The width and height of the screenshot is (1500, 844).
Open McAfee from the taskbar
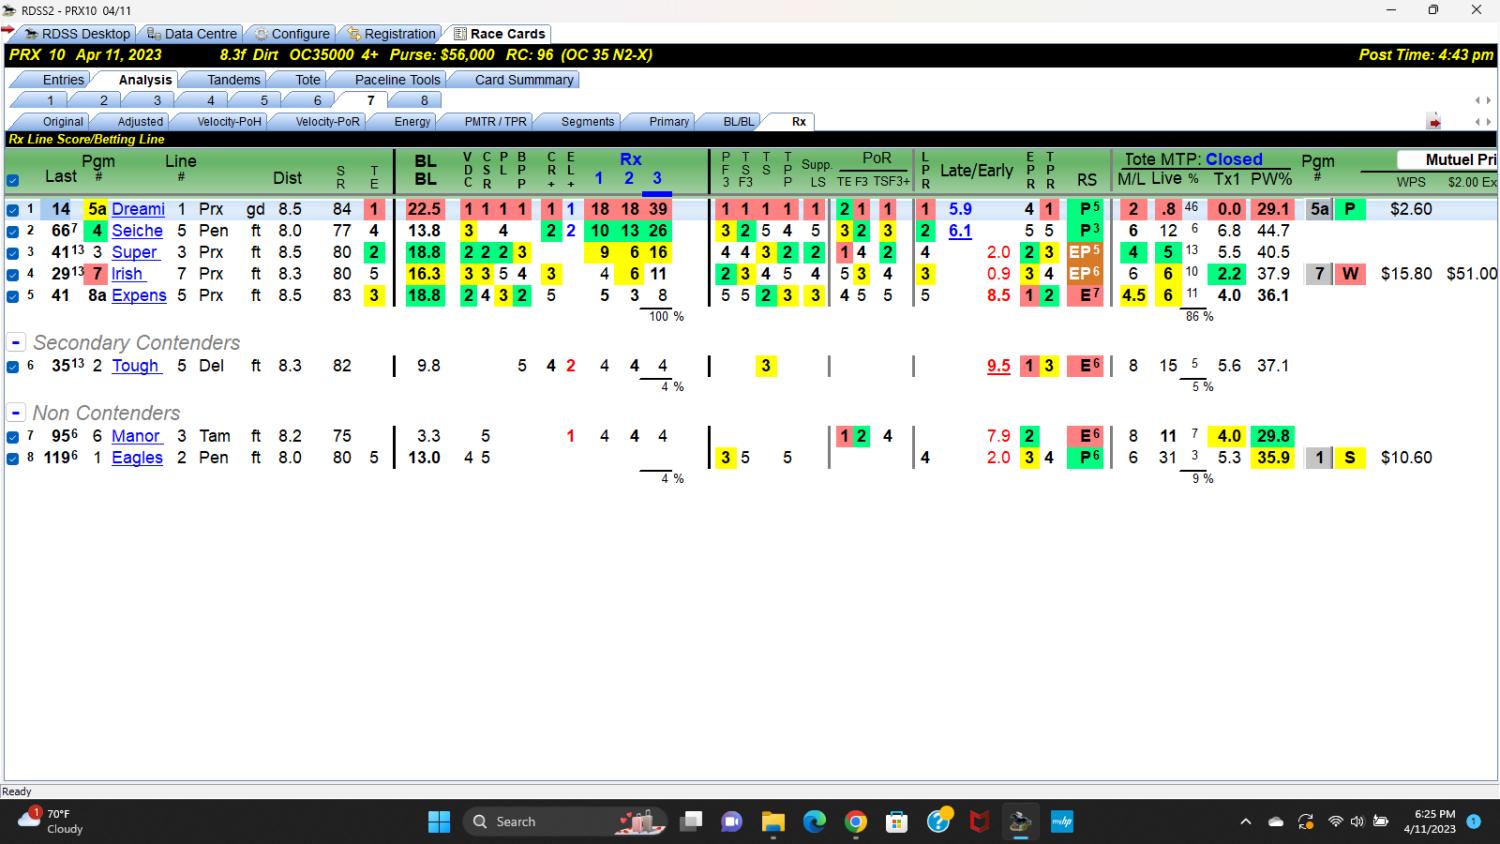979,822
